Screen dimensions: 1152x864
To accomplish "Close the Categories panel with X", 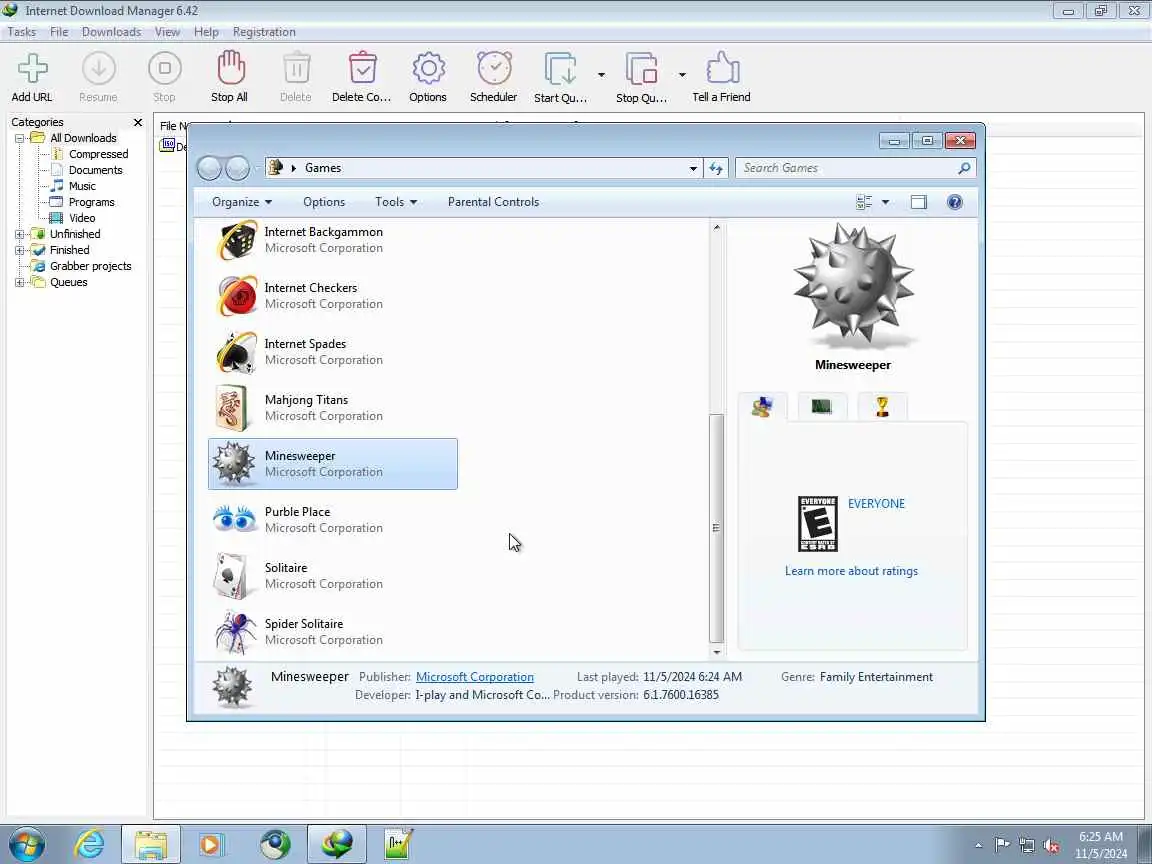I will click(137, 122).
